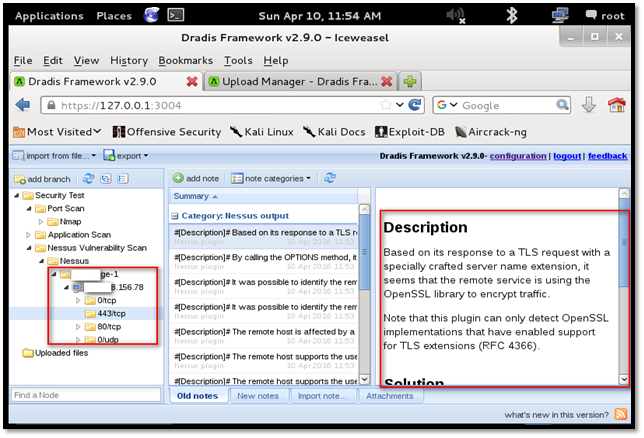Screen dimensions: 644x438
Task: Refresh the notes list
Action: (x=329, y=178)
